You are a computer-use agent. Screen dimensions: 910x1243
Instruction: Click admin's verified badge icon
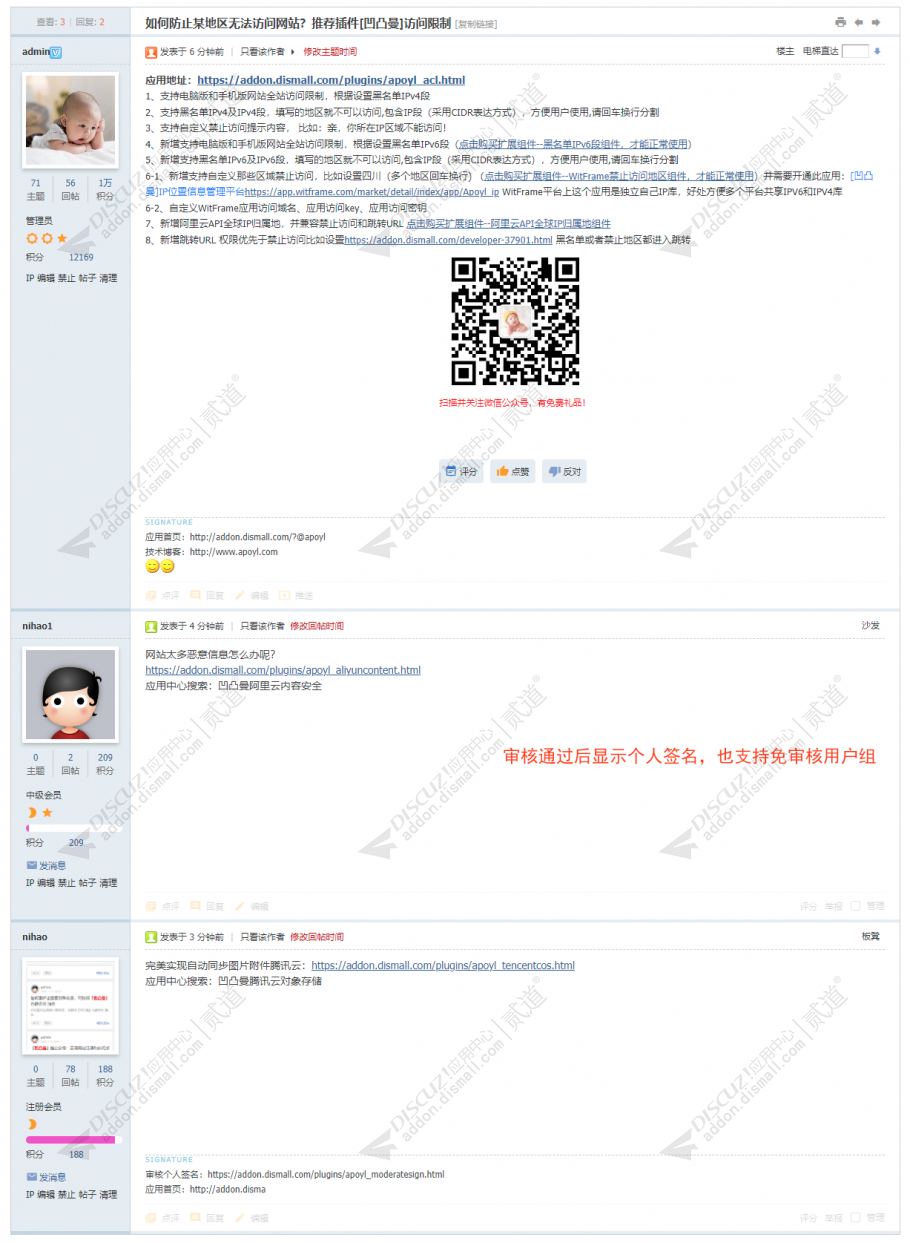pos(56,51)
